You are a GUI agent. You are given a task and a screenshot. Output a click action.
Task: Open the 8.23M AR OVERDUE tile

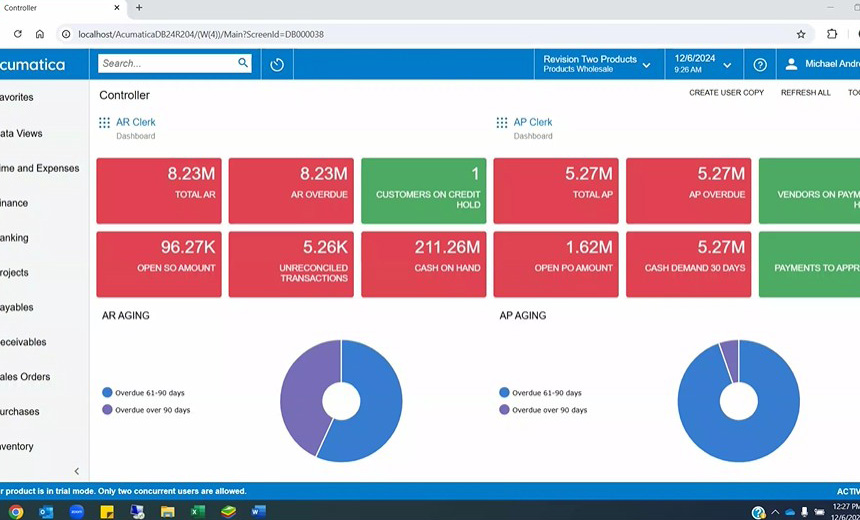click(x=291, y=191)
